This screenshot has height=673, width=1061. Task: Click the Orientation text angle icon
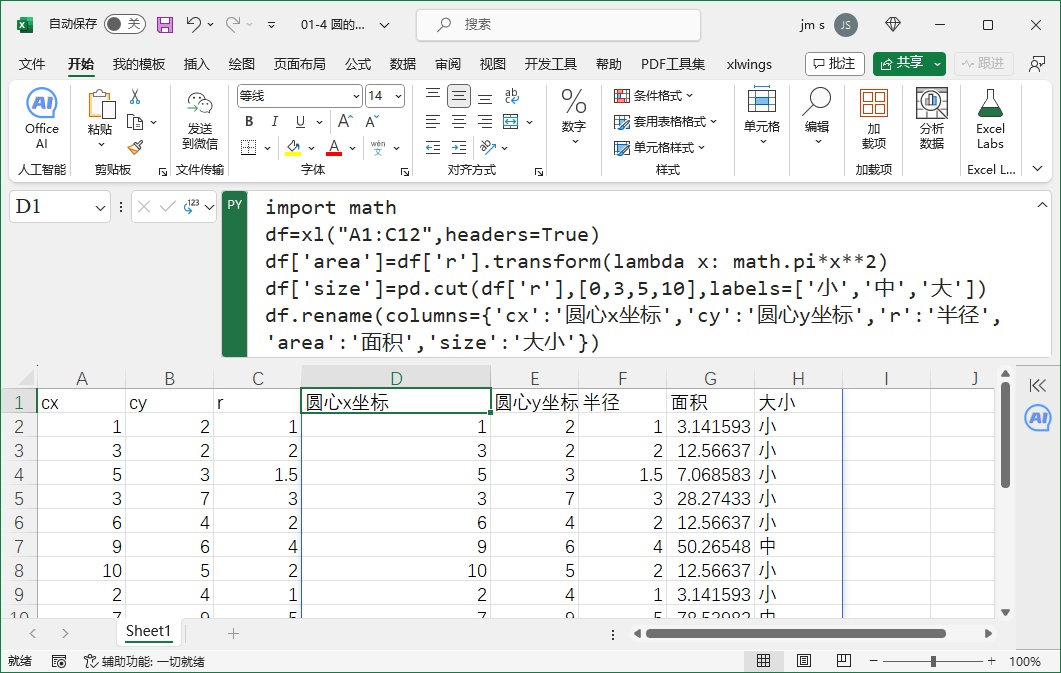[488, 147]
